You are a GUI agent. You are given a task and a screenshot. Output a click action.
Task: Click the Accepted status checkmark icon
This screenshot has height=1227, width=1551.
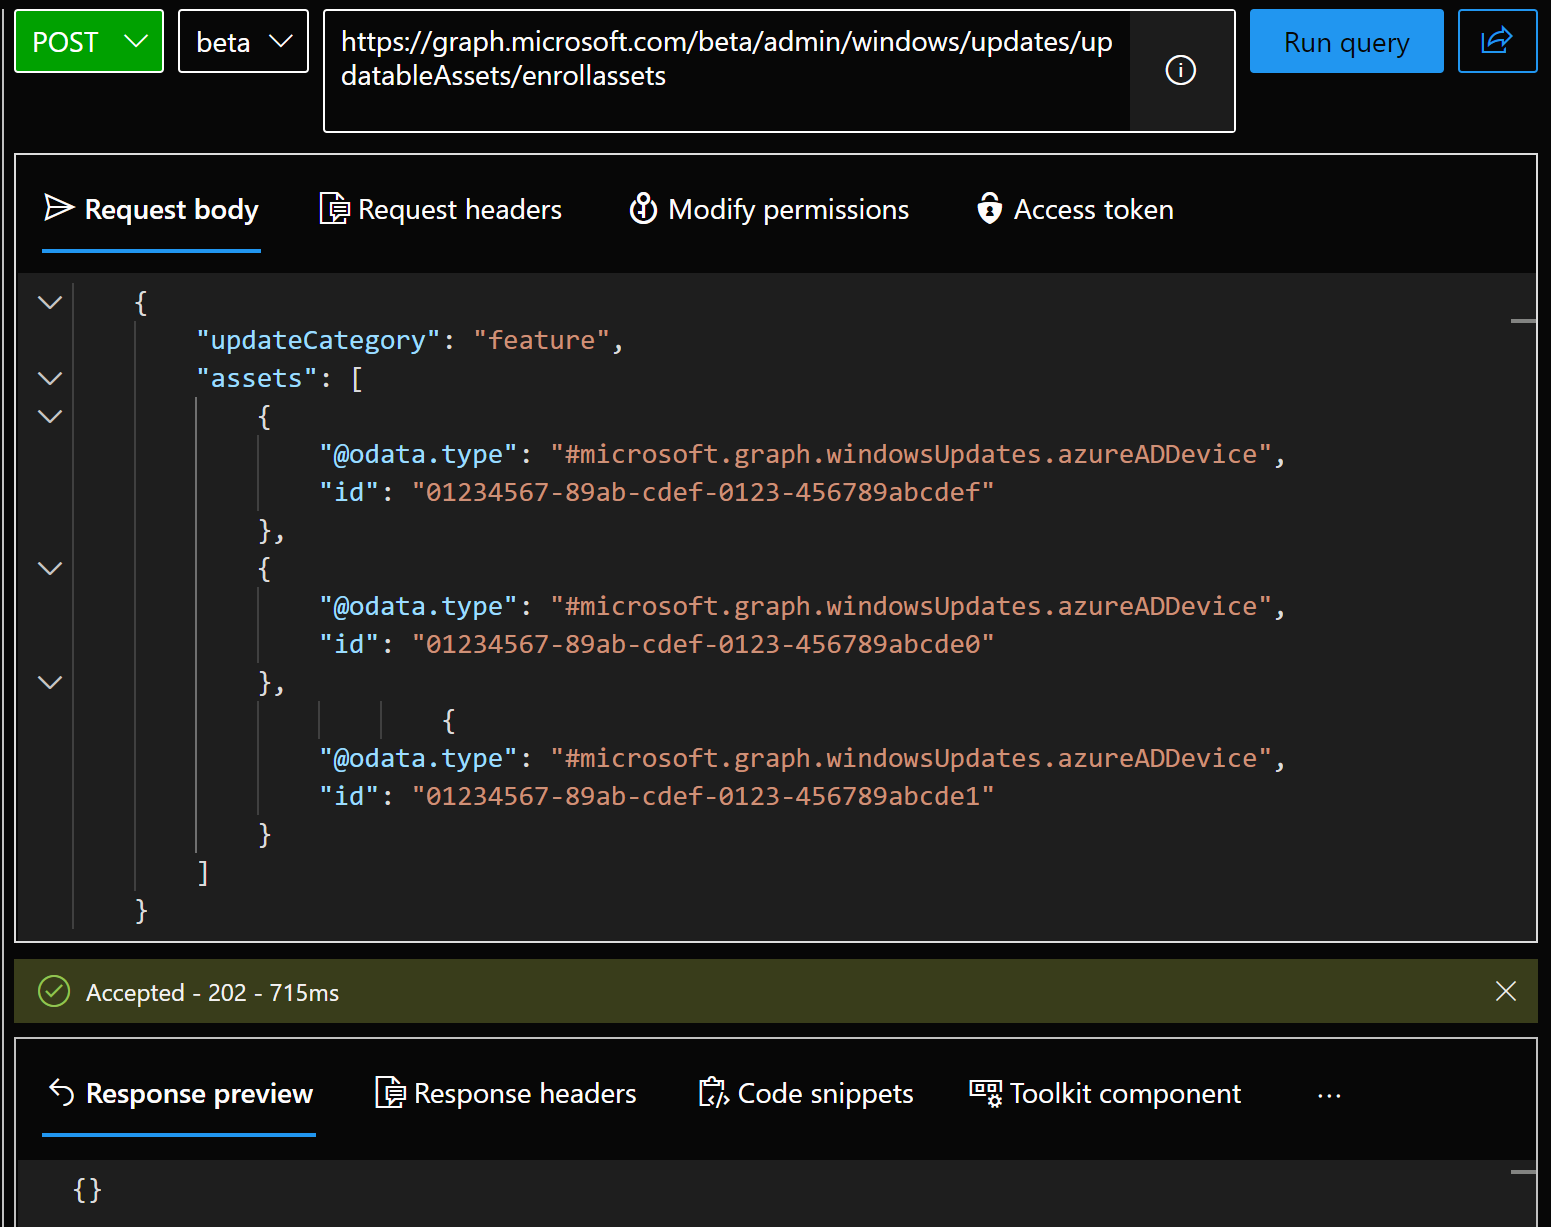53,992
